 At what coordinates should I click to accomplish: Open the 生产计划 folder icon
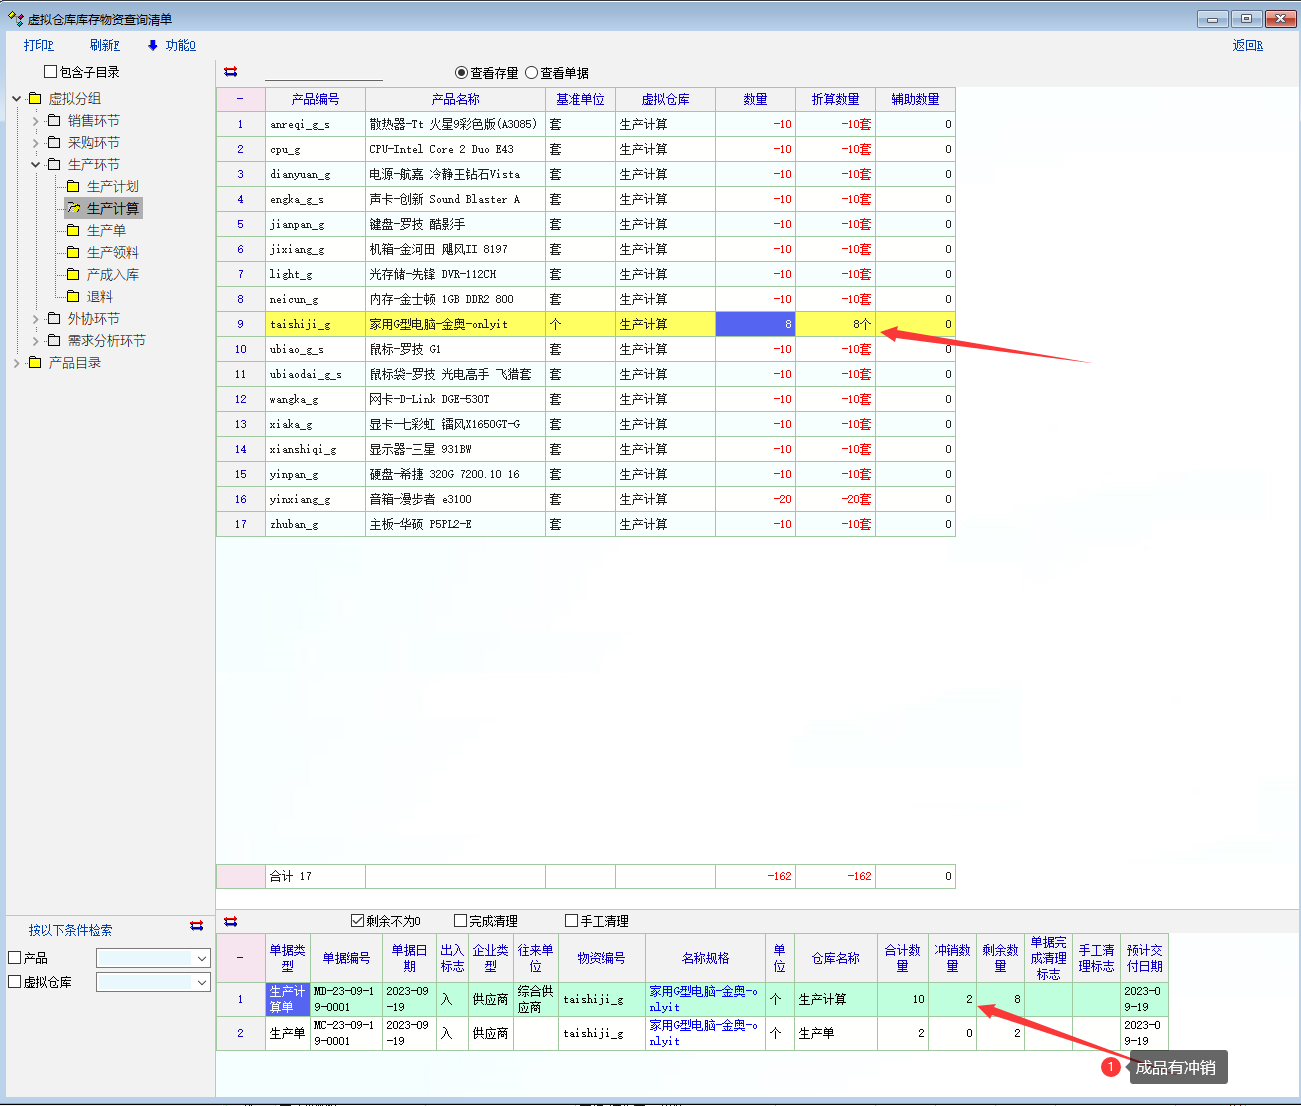(73, 186)
